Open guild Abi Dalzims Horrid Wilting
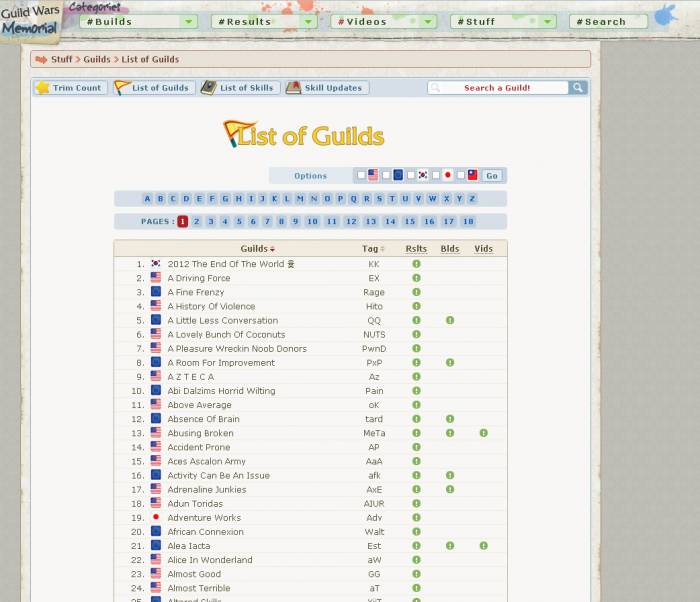 (x=221, y=391)
